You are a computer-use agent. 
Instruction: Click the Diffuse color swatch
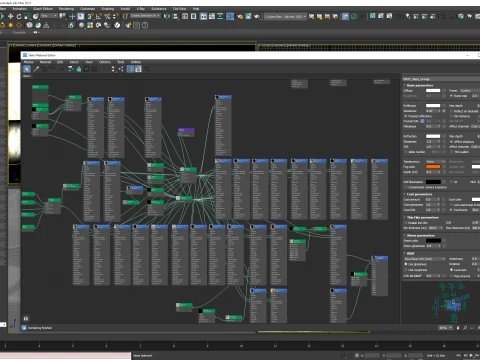coord(433,91)
